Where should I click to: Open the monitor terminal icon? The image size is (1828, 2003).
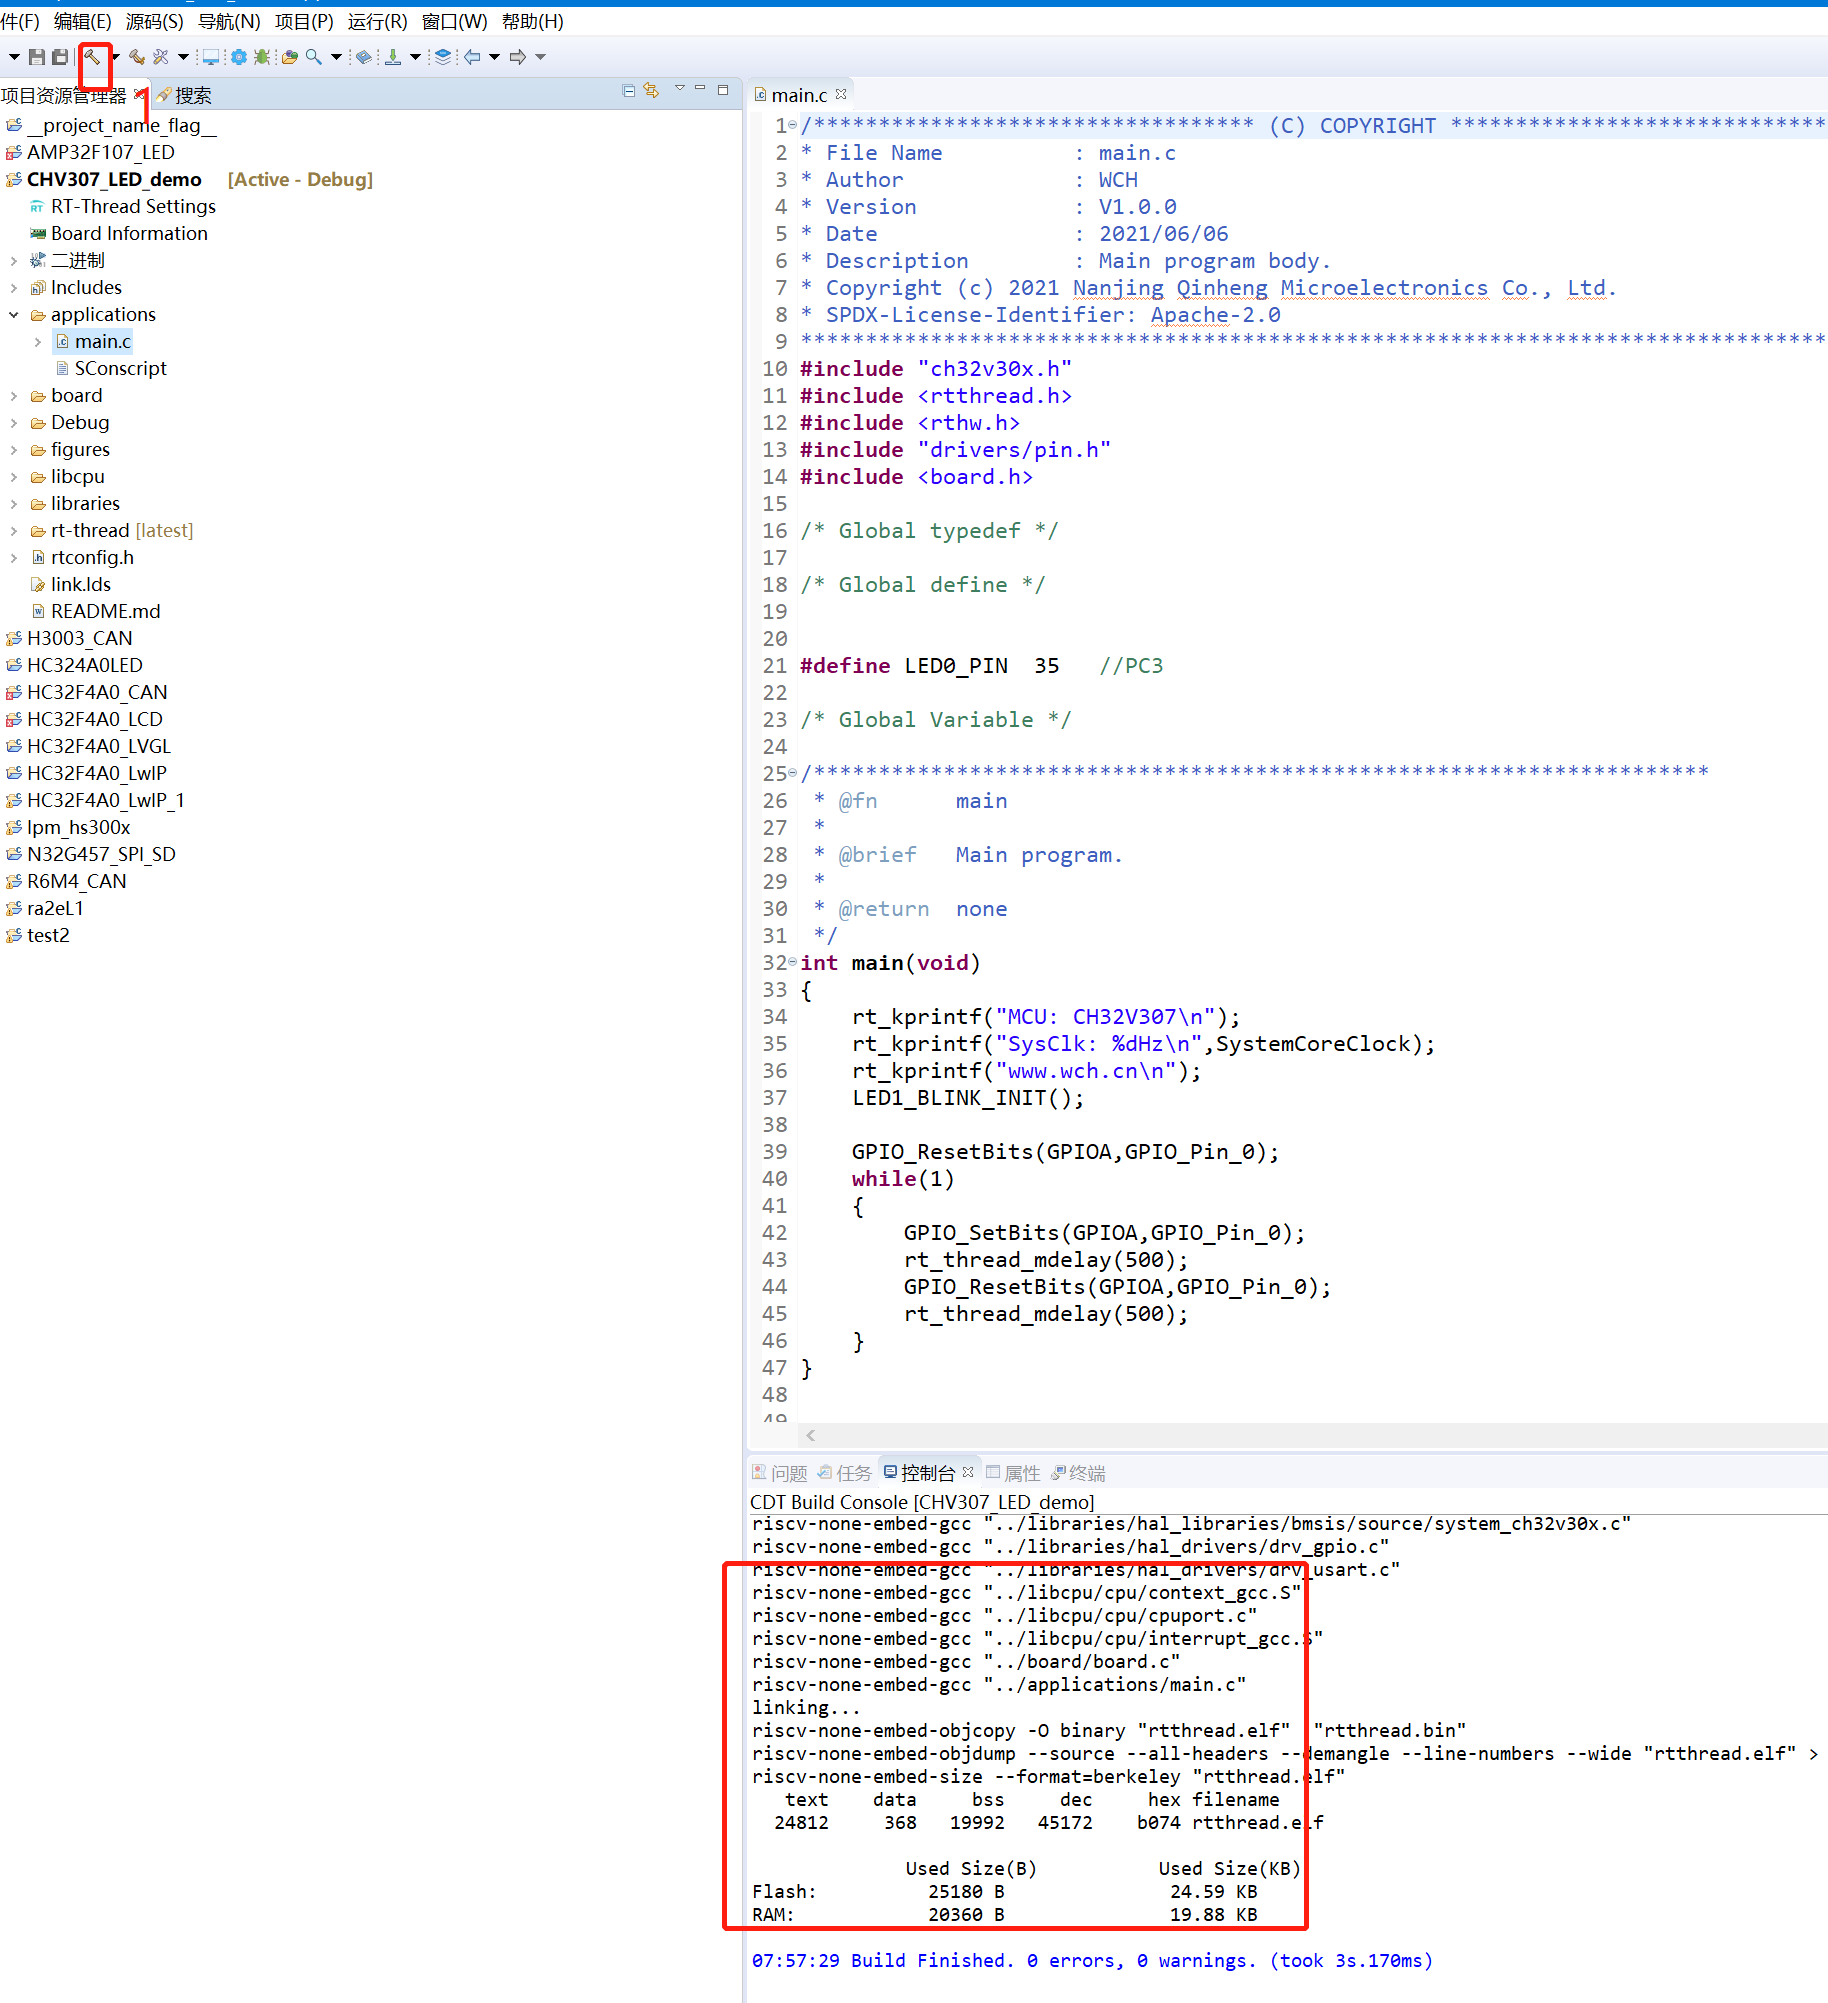click(x=210, y=57)
